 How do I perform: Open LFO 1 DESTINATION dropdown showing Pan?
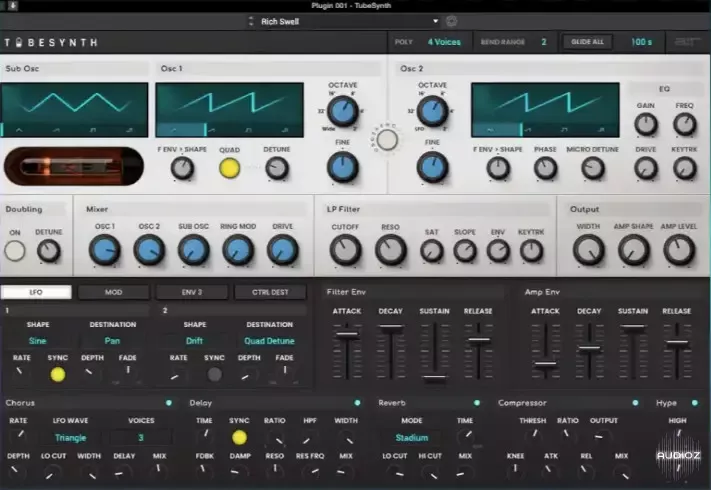pos(112,341)
